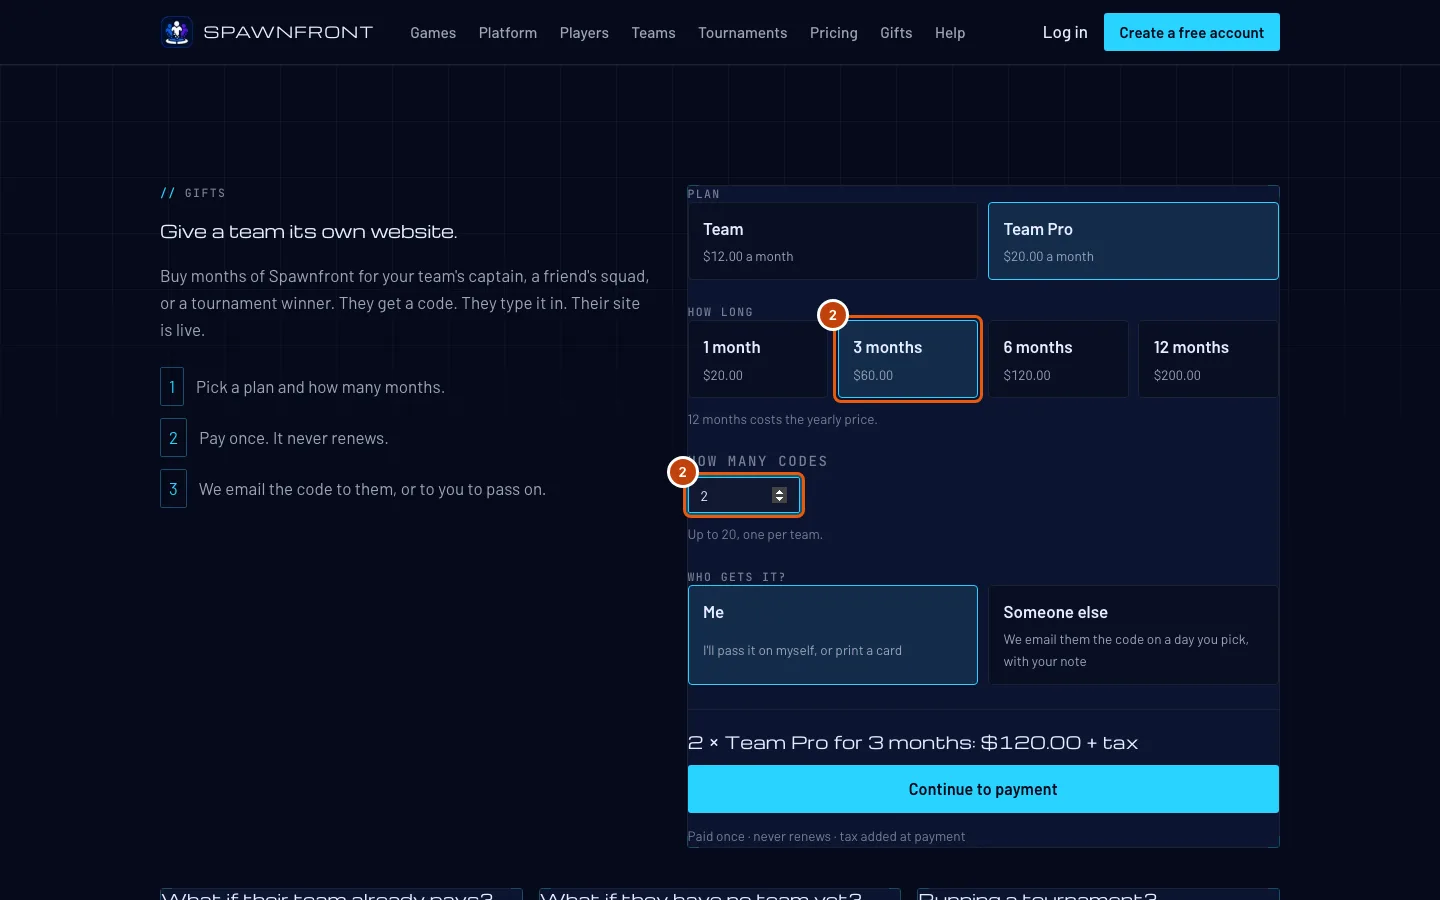Open the Players nav link

coord(584,33)
